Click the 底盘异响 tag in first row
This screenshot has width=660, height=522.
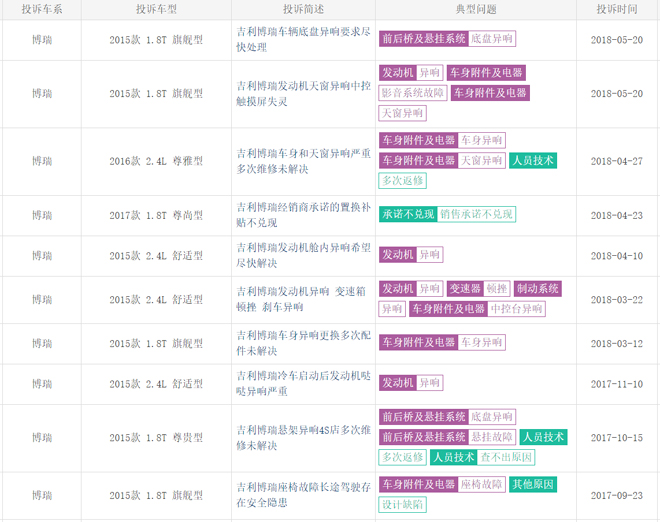pos(492,39)
